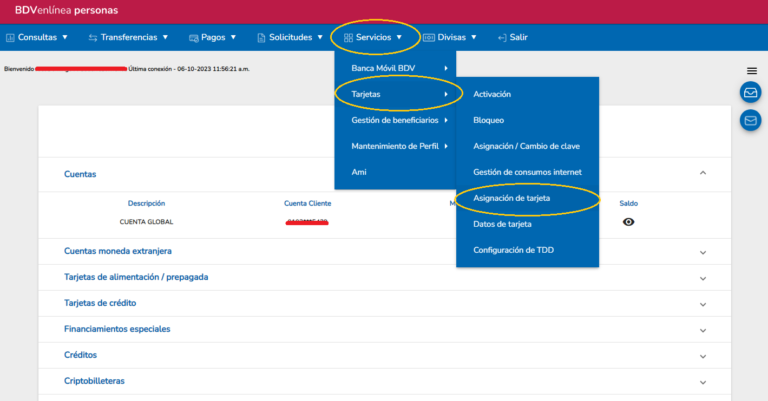Open Banca Móvil BDV submenu

point(395,68)
